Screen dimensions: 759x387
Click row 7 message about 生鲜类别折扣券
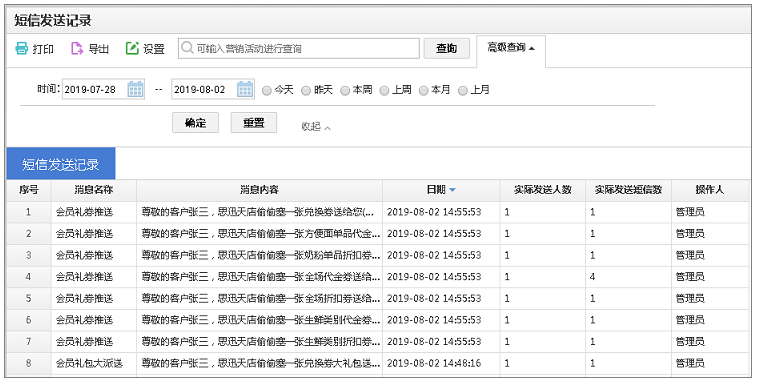[x=259, y=342]
